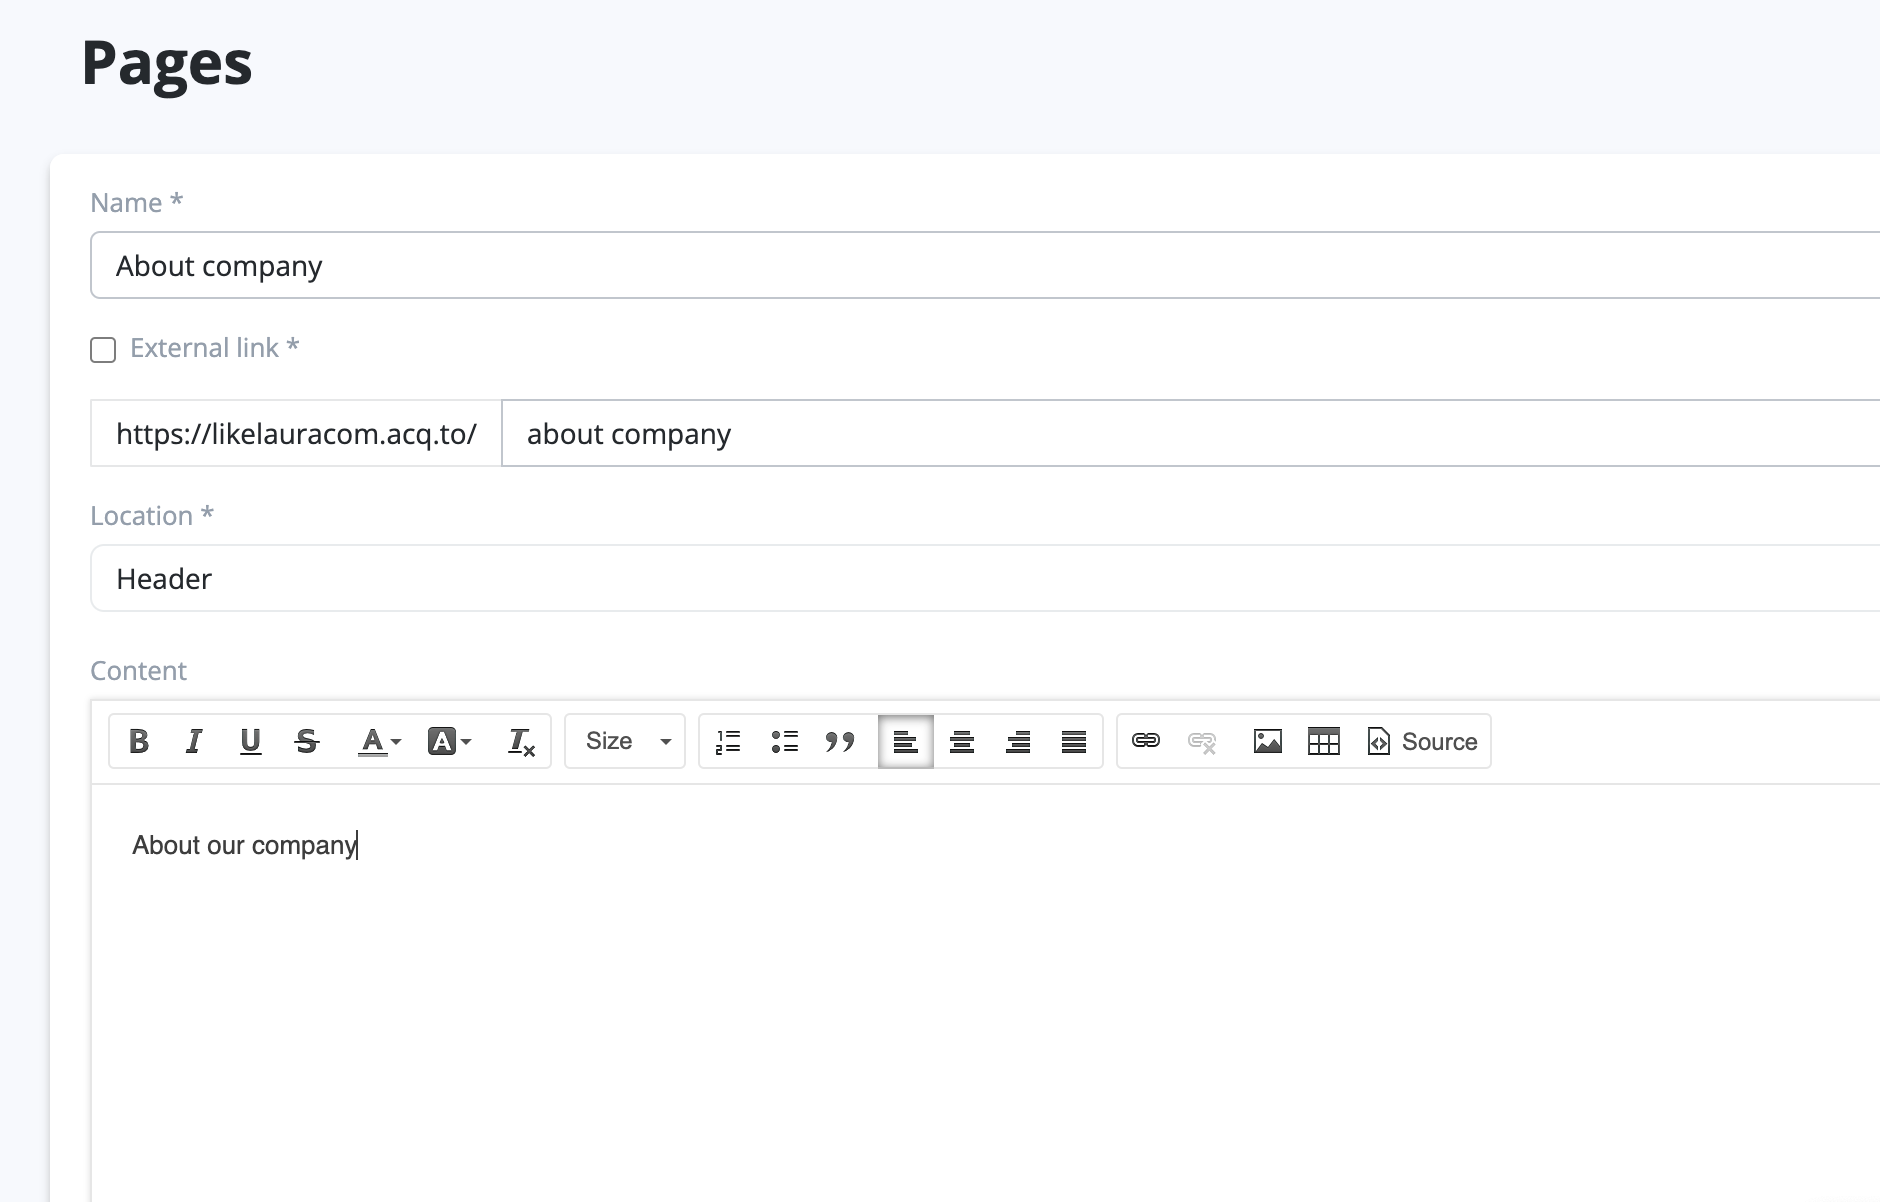1880x1202 pixels.
Task: Insert an image into content
Action: pos(1267,741)
